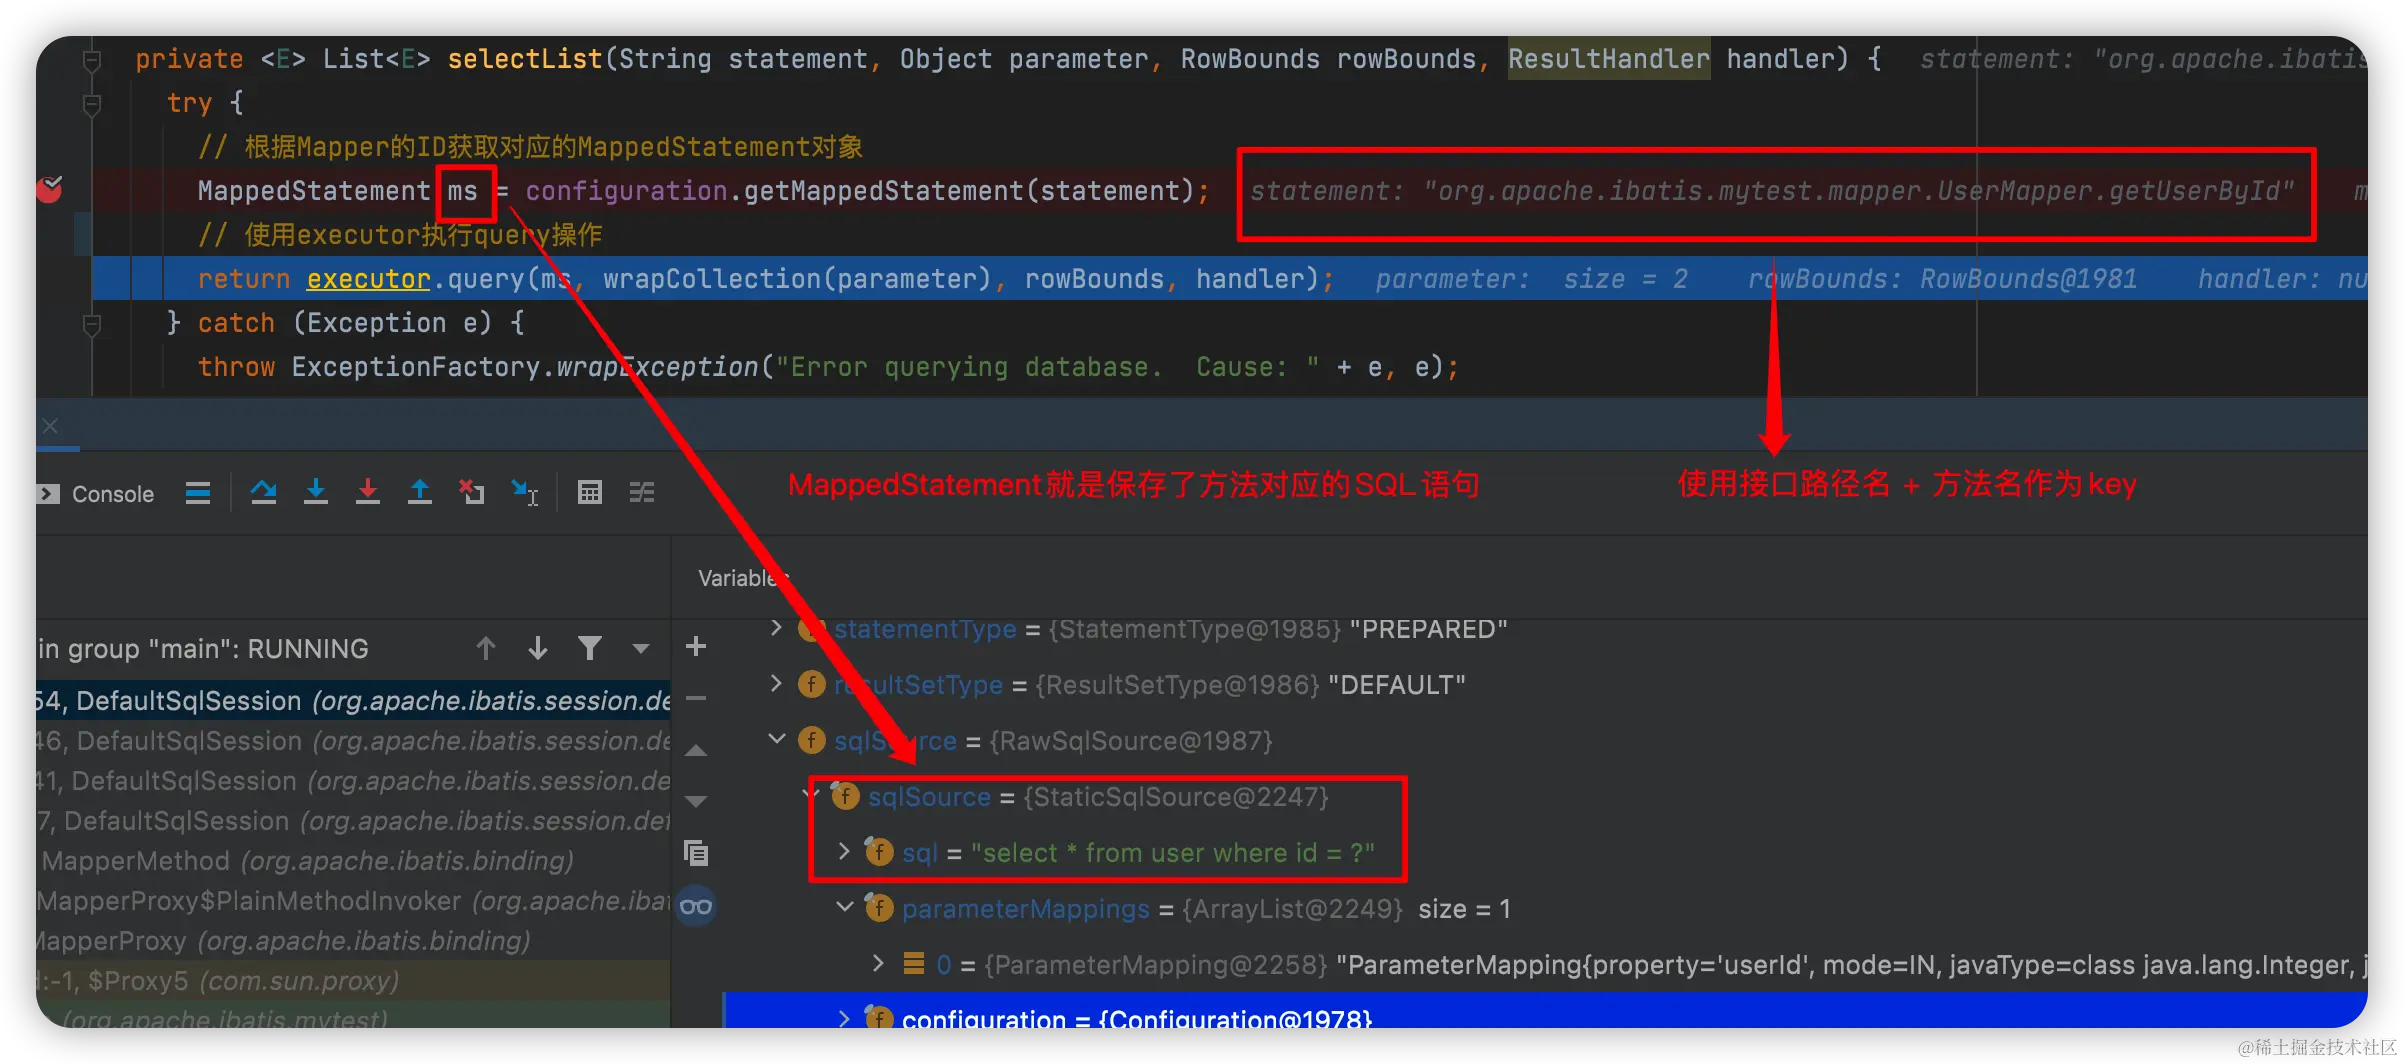Select the DefaultSqlSession frame at line 54
Viewport: 2404px width, 1064px height.
pos(353,701)
